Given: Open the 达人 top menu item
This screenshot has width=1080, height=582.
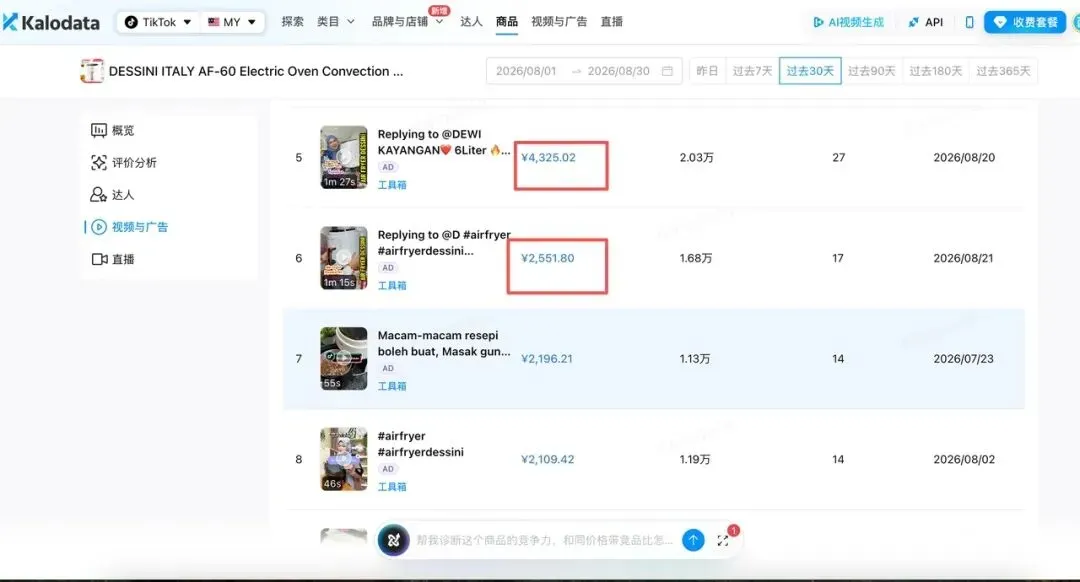Looking at the screenshot, I should pos(471,22).
